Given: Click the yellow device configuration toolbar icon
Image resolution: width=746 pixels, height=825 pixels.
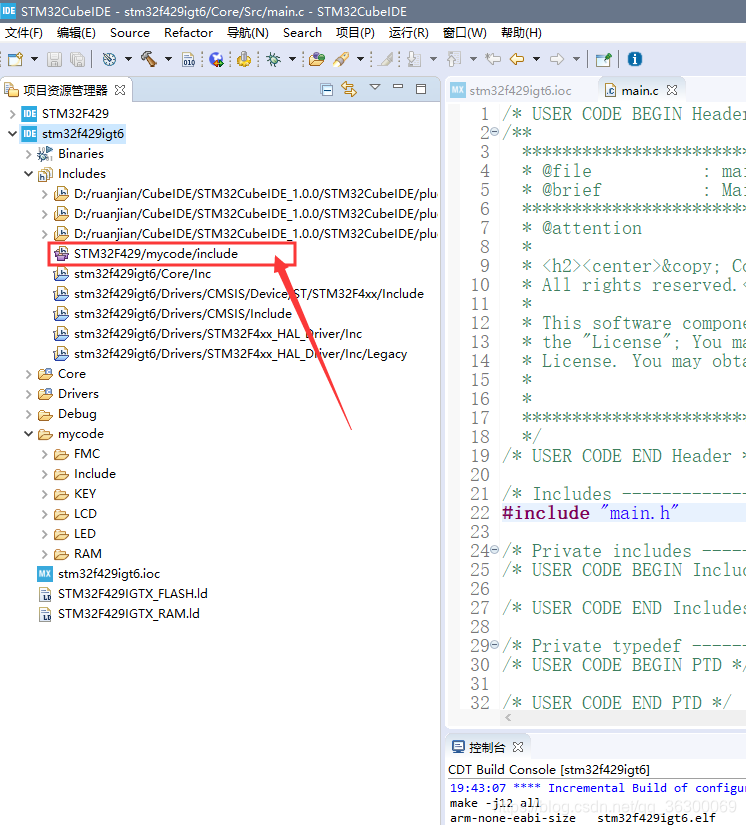Looking at the screenshot, I should click(x=244, y=59).
